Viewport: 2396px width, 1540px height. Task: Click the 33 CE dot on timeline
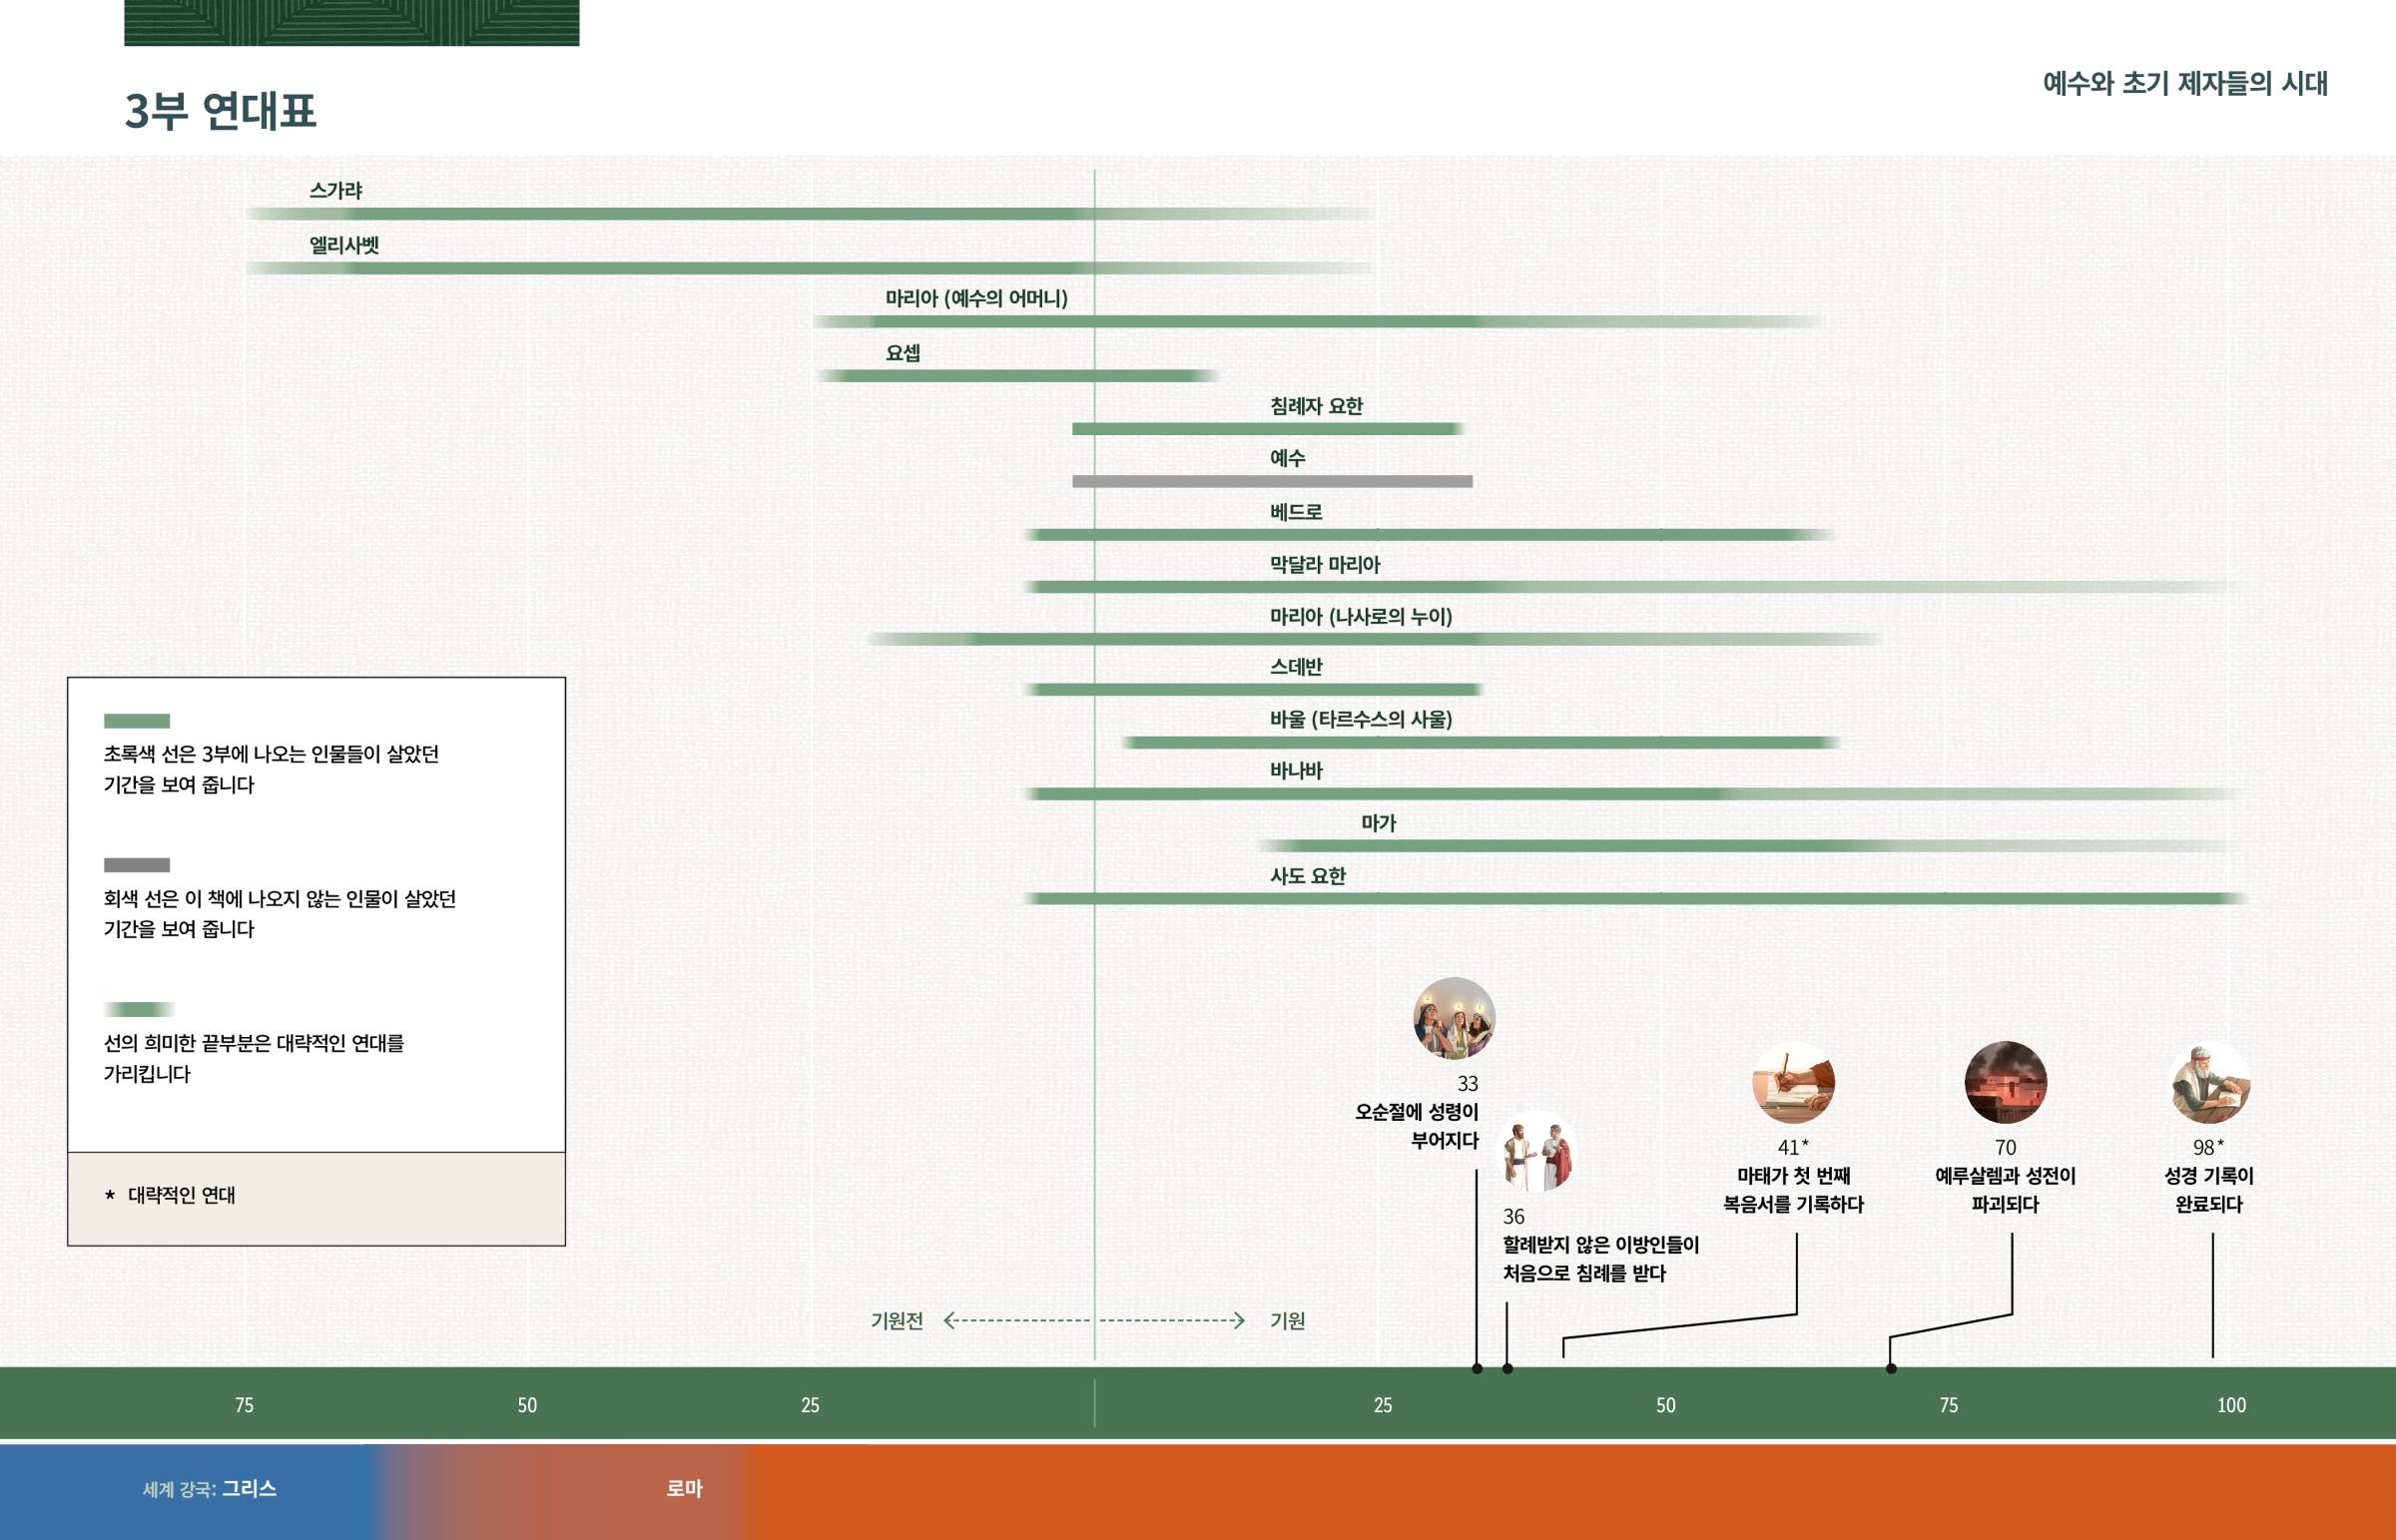1477,1368
